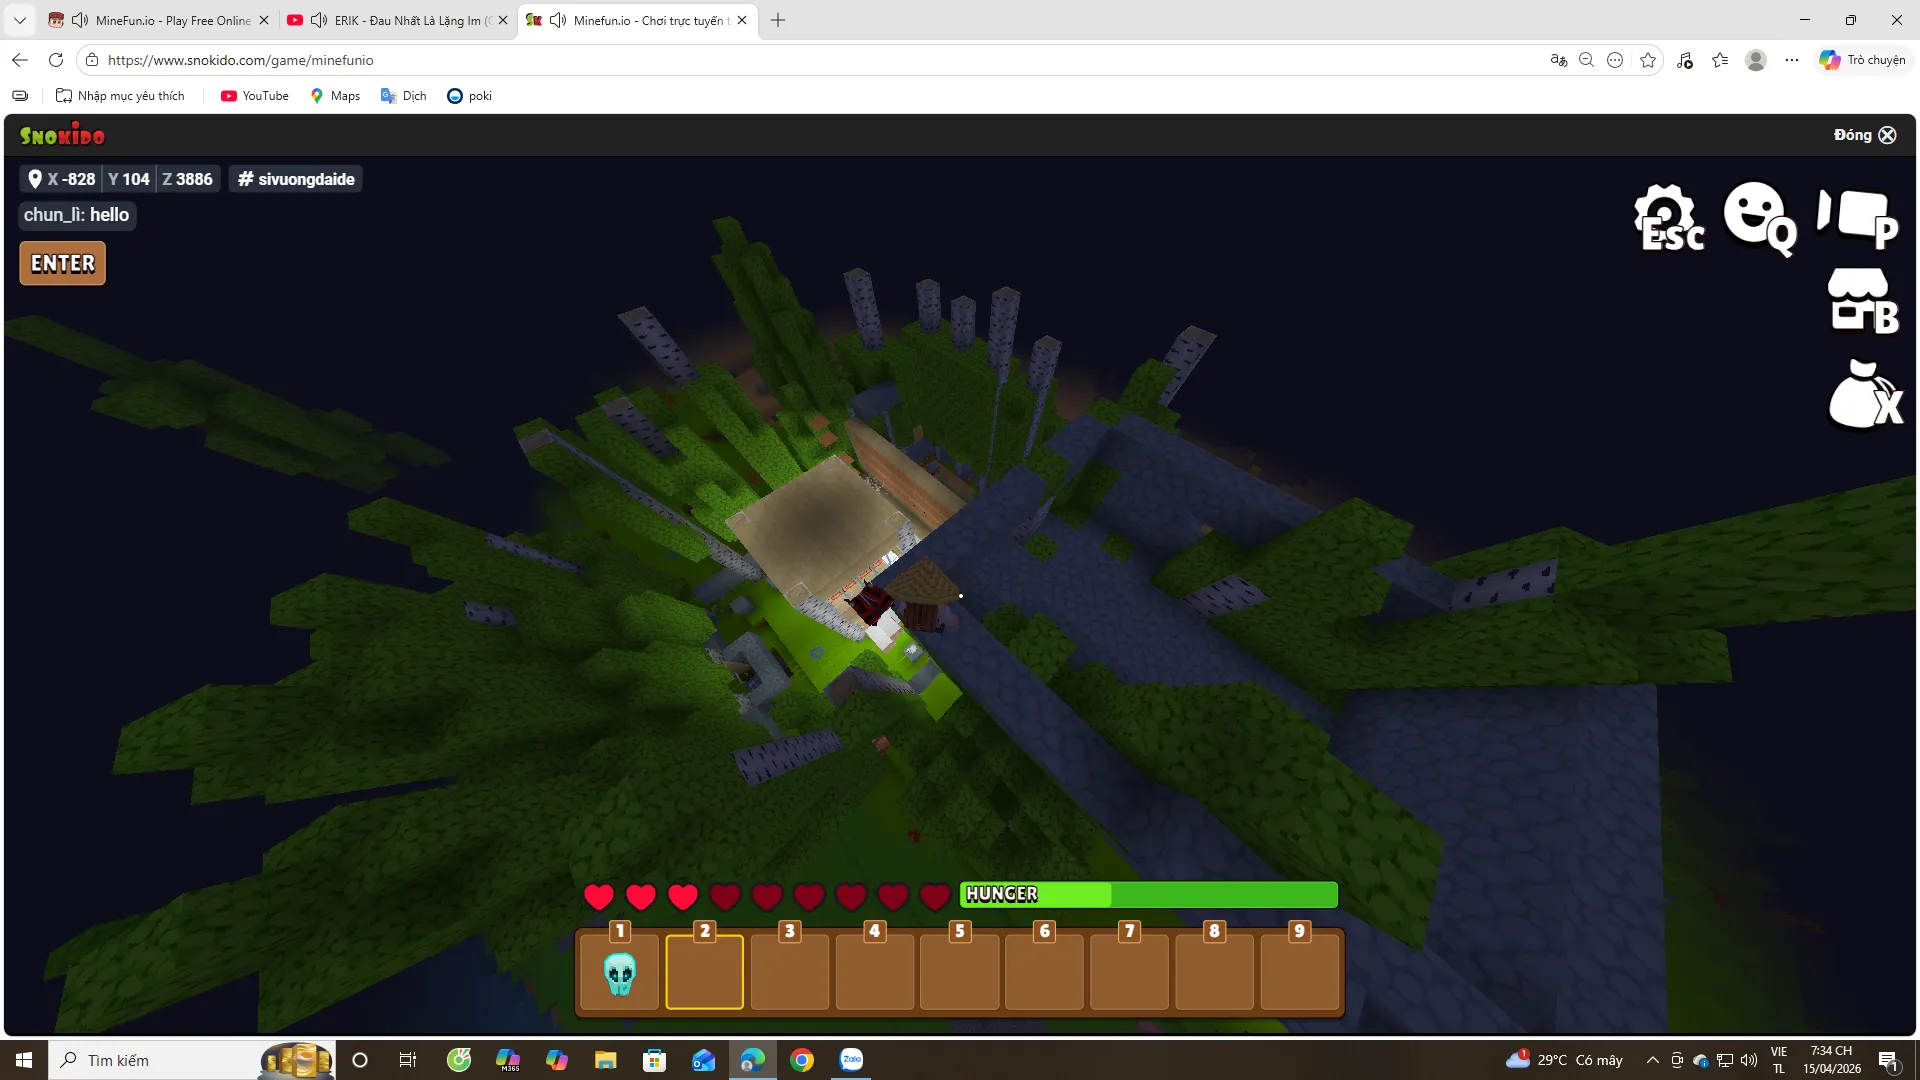Close the ERIK YouTube tab
The image size is (1920, 1080).
coord(503,20)
